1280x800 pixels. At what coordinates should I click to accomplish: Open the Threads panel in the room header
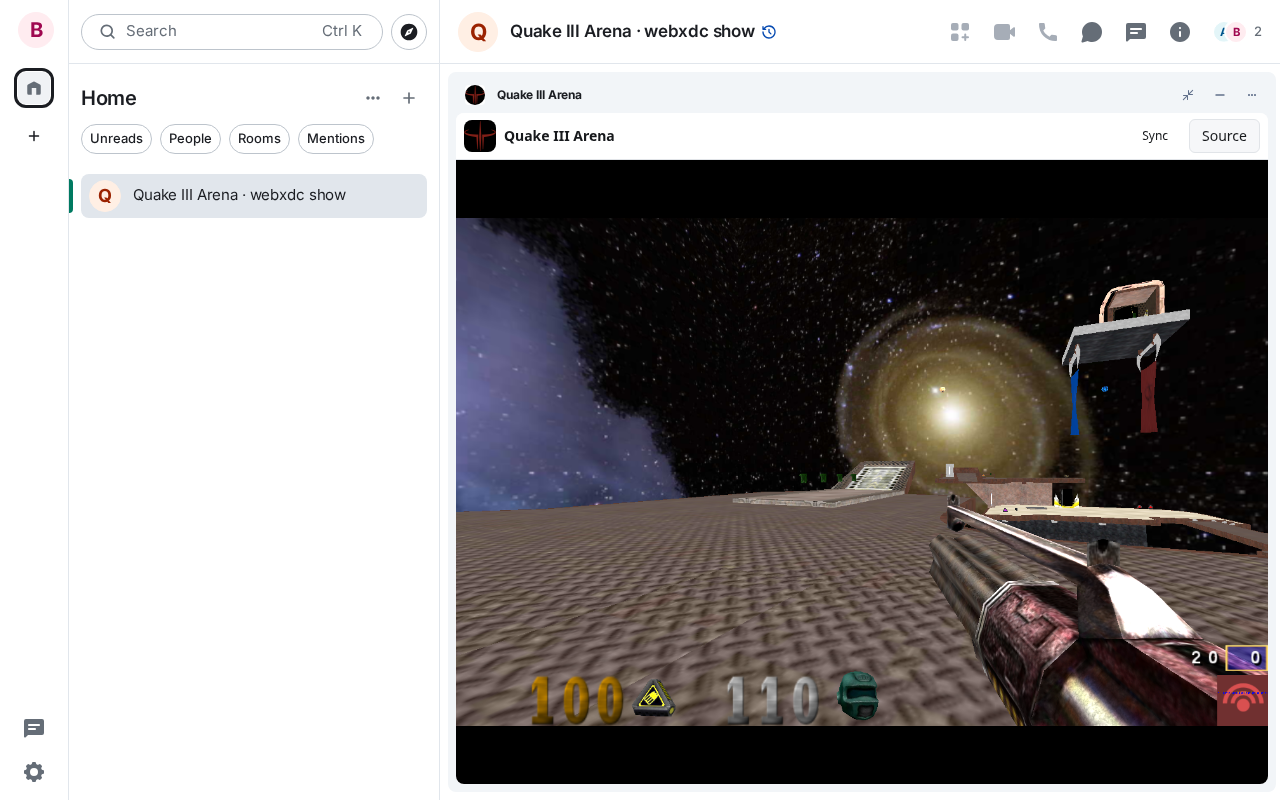point(1136,32)
